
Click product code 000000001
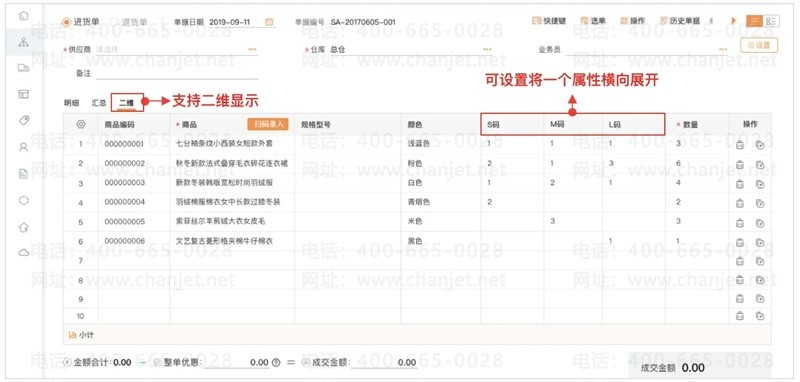pyautogui.click(x=124, y=144)
